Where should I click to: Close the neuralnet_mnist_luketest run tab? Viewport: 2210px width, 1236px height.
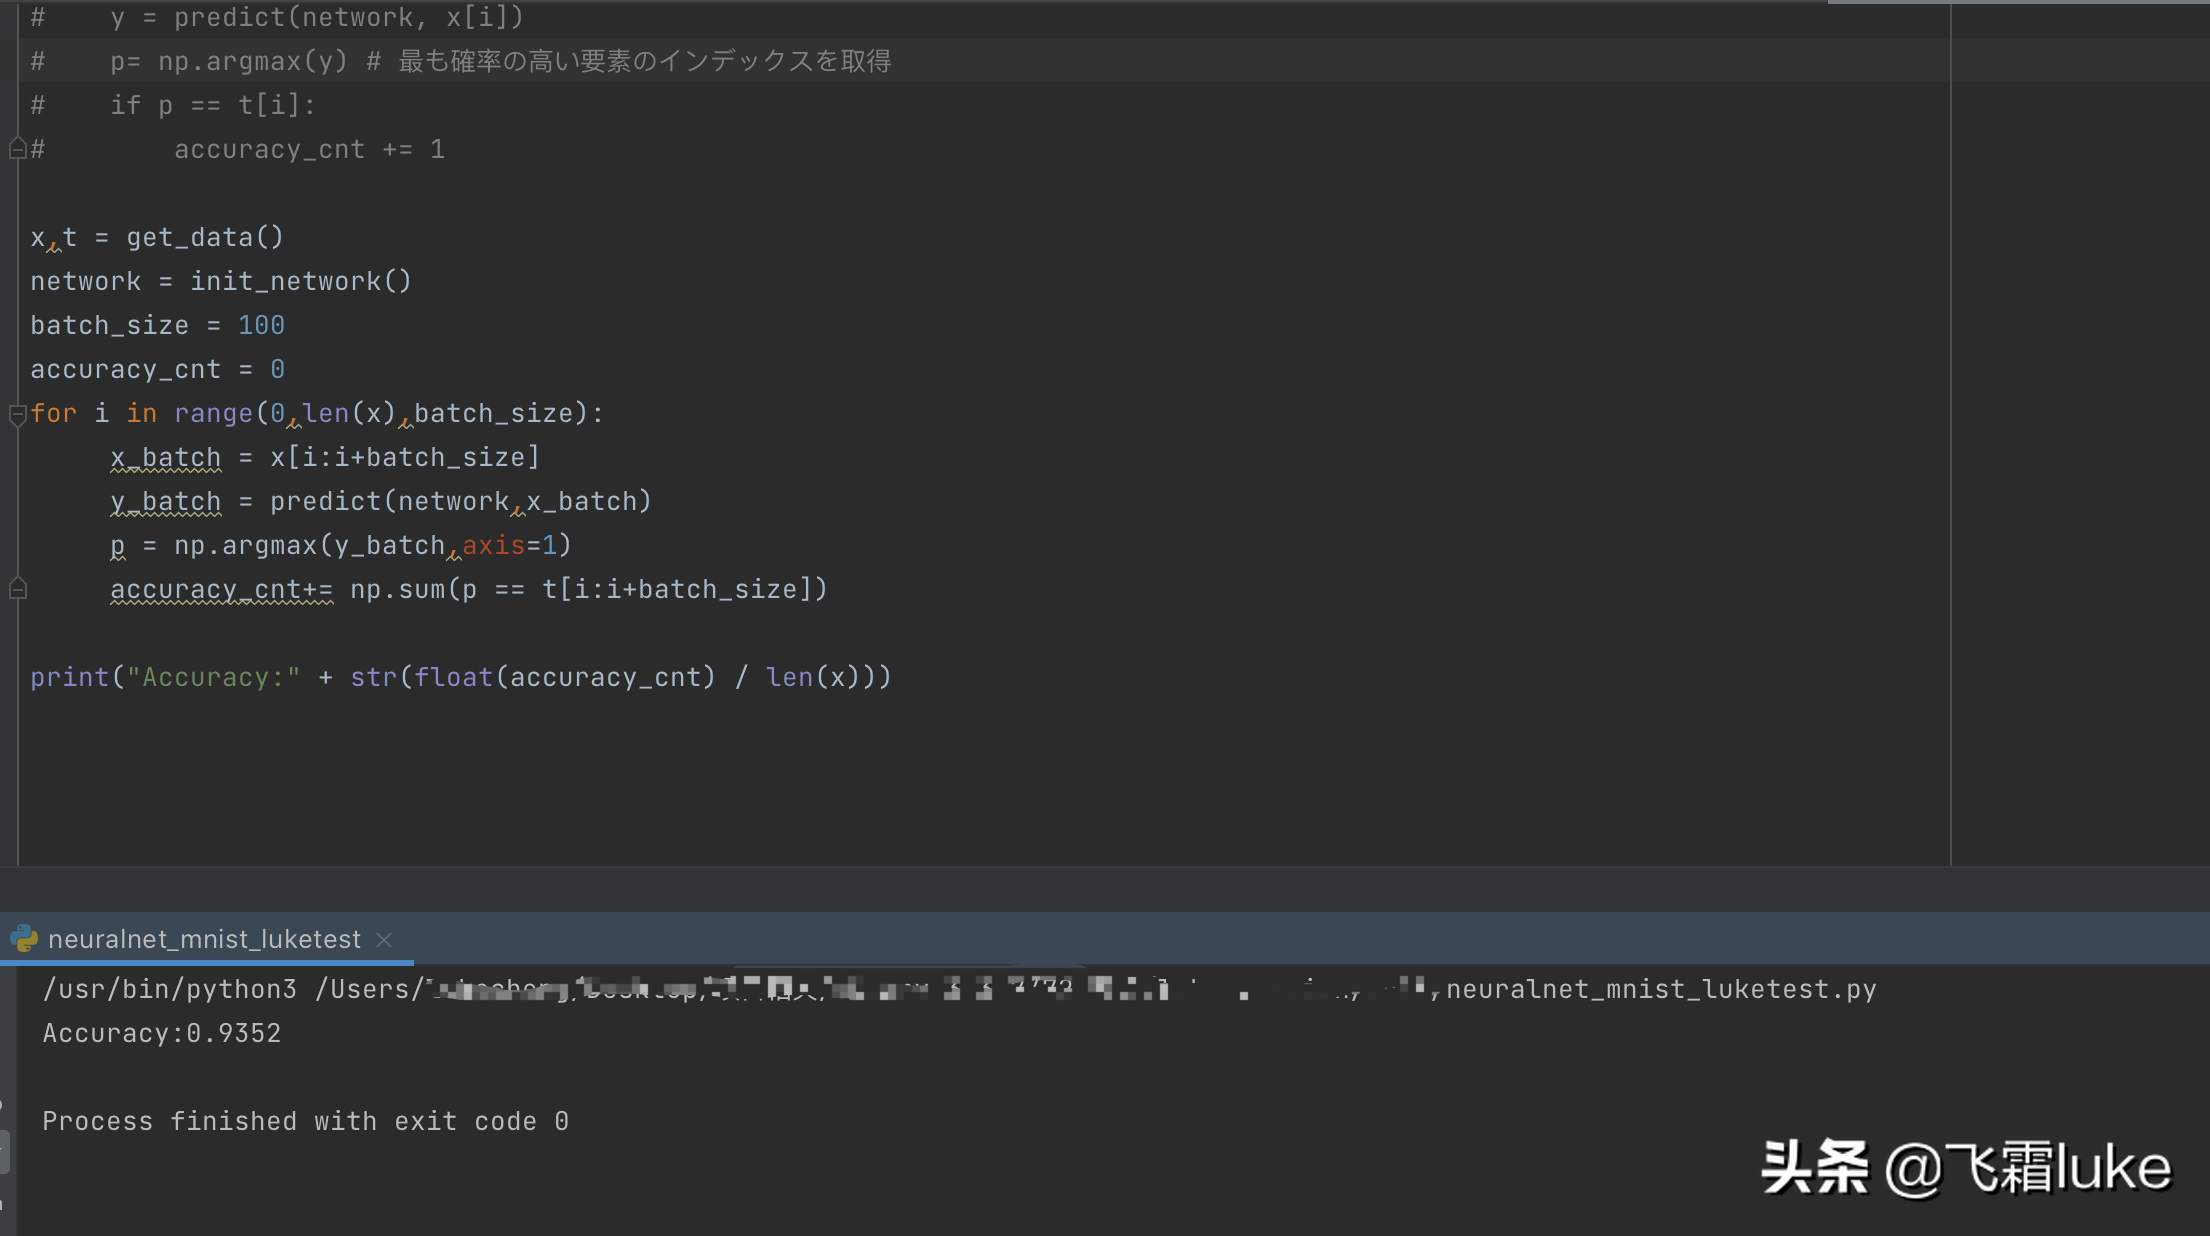pyautogui.click(x=384, y=939)
